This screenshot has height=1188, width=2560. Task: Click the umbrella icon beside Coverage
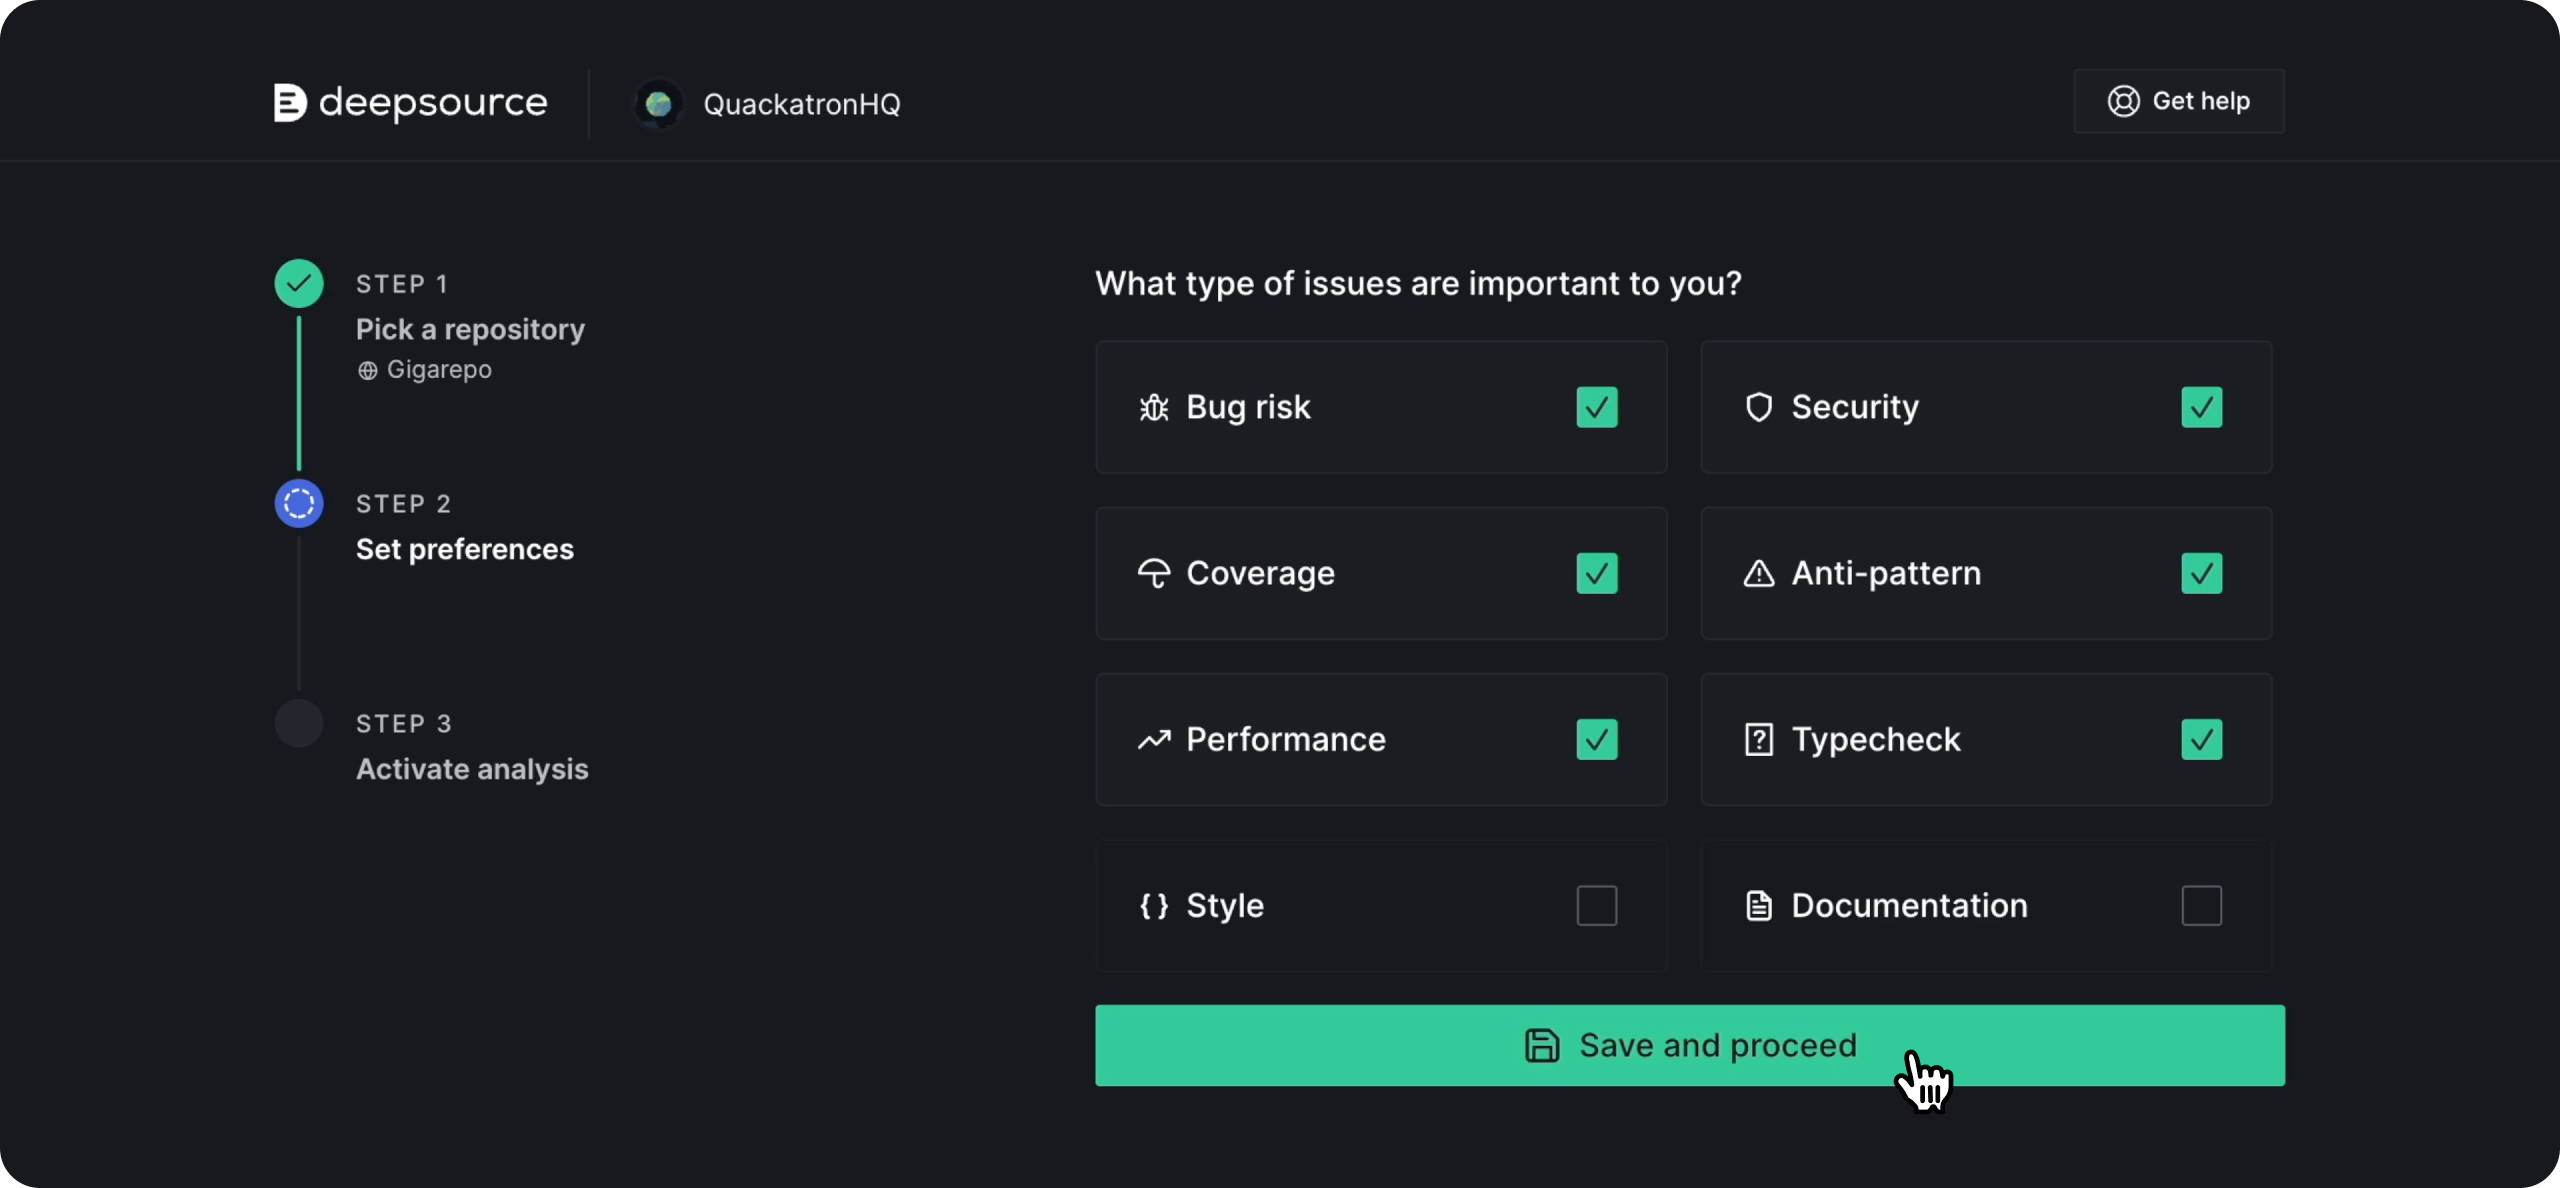pyautogui.click(x=1154, y=573)
